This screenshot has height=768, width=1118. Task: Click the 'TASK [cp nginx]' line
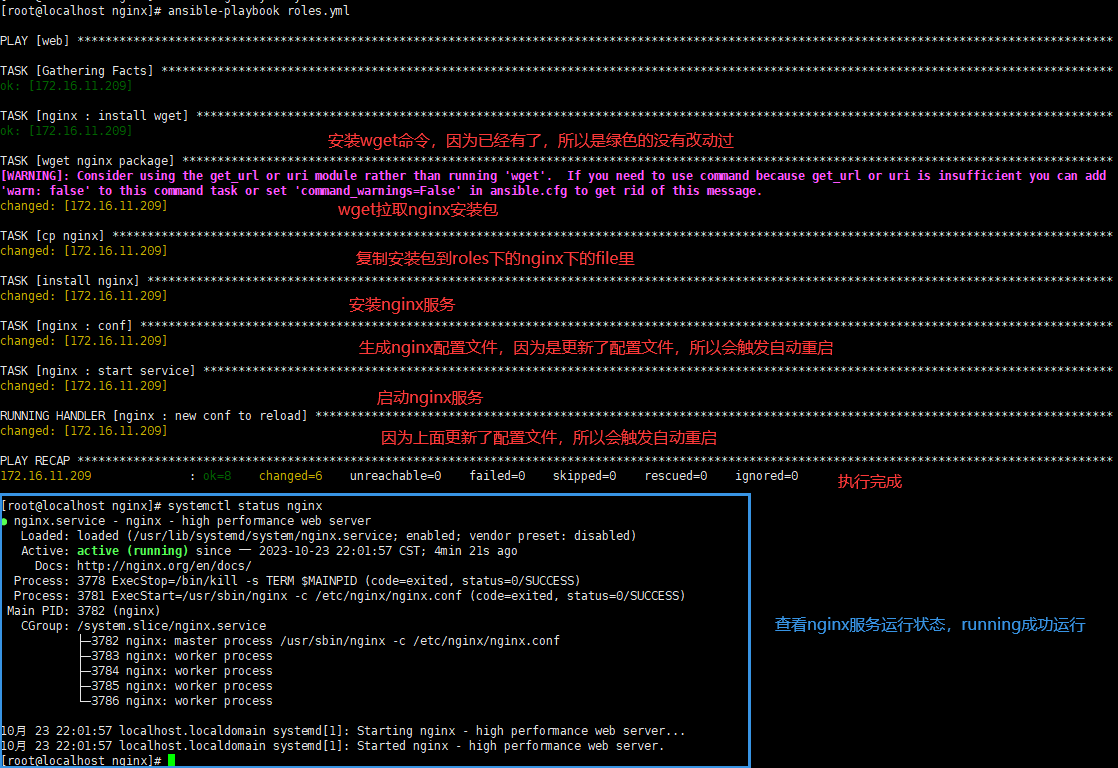pos(556,235)
